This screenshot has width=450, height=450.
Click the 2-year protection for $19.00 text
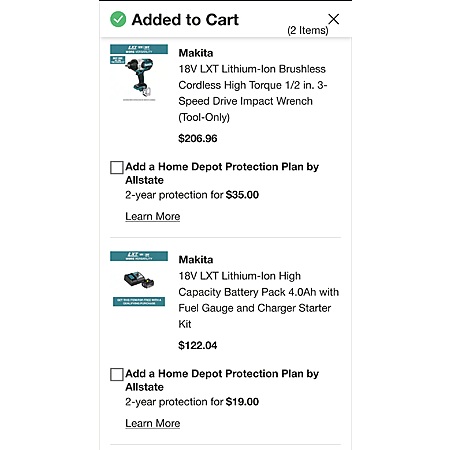click(192, 402)
